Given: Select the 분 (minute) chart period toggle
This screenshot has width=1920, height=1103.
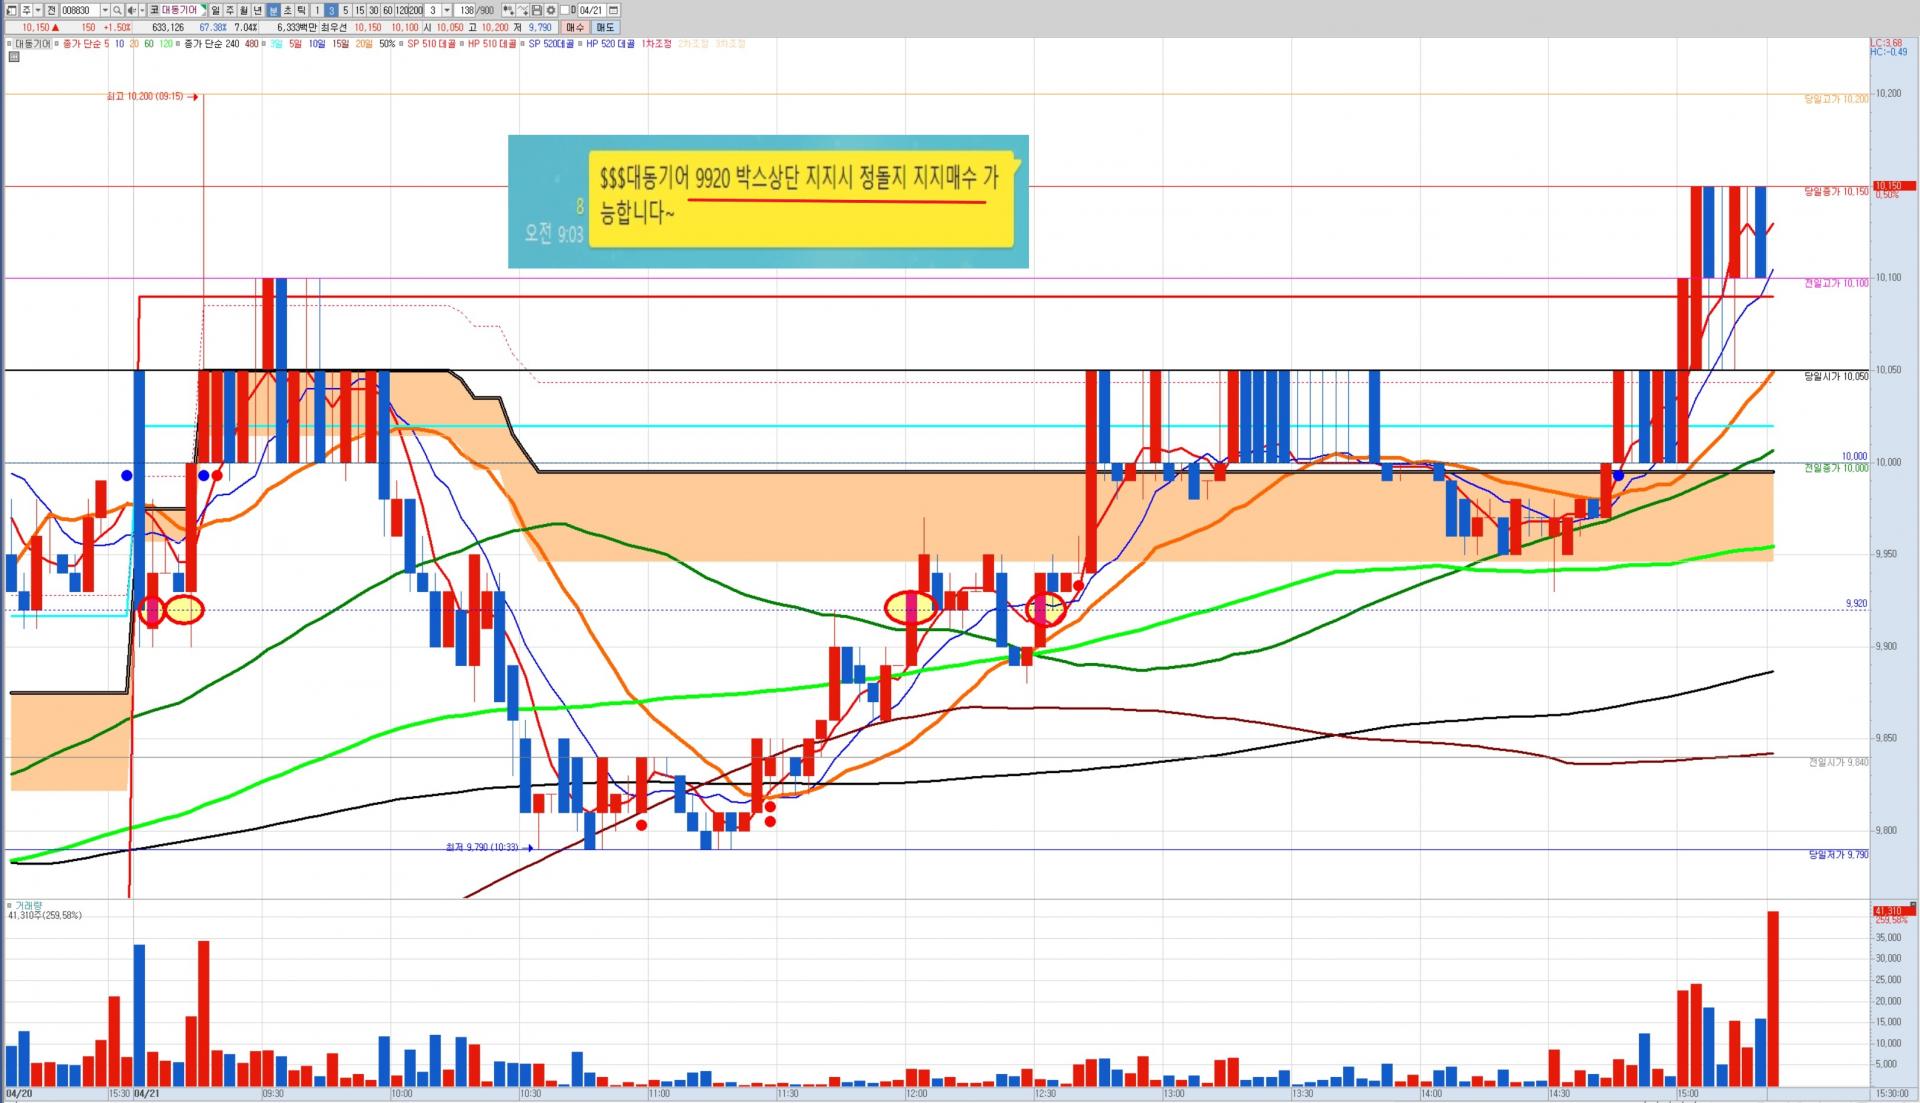Looking at the screenshot, I should pyautogui.click(x=273, y=10).
